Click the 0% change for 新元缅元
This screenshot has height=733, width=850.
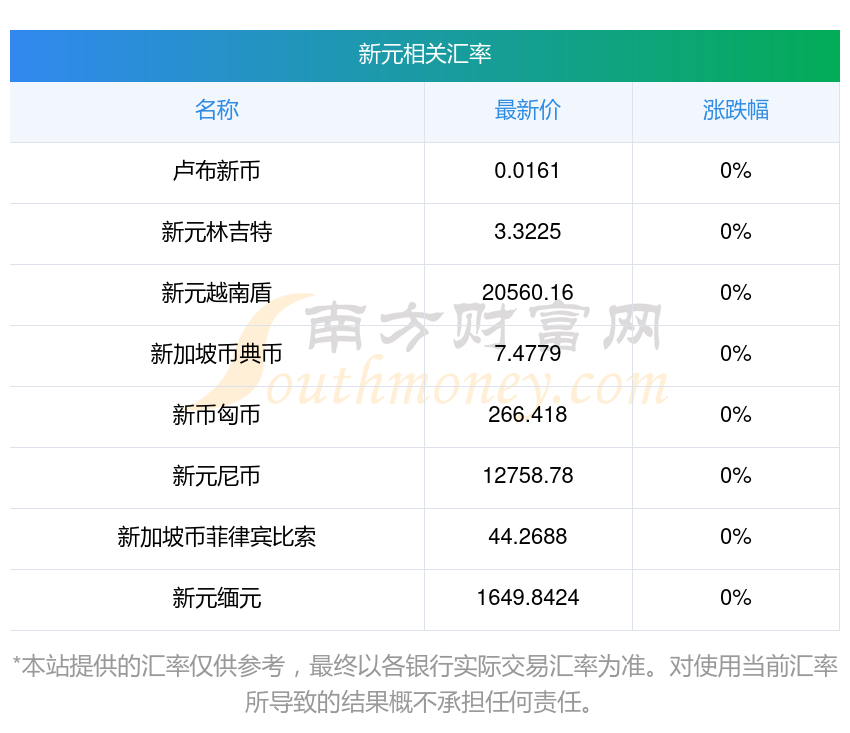(x=736, y=598)
